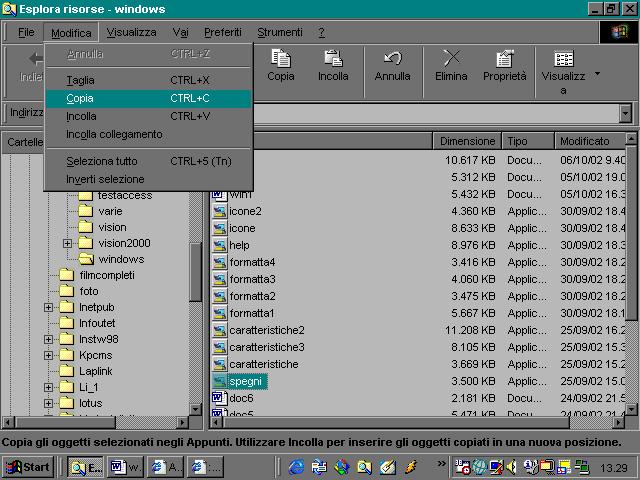The image size is (640, 480).
Task: Click the task scheduler tray icon
Action: click(x=463, y=467)
